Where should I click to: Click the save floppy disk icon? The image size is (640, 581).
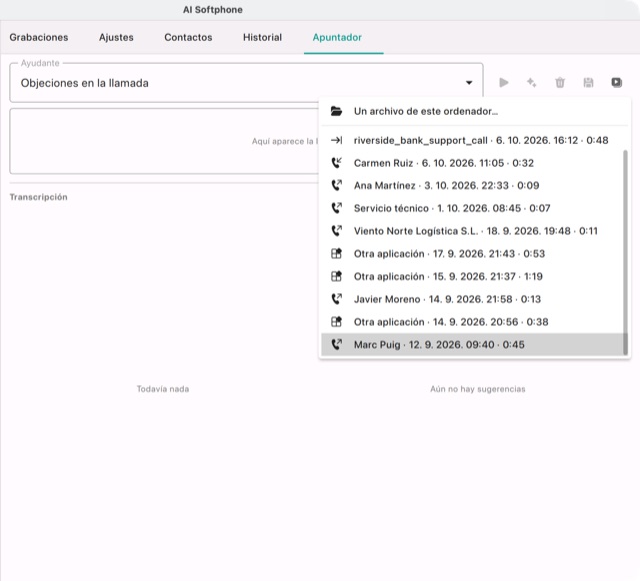point(588,82)
